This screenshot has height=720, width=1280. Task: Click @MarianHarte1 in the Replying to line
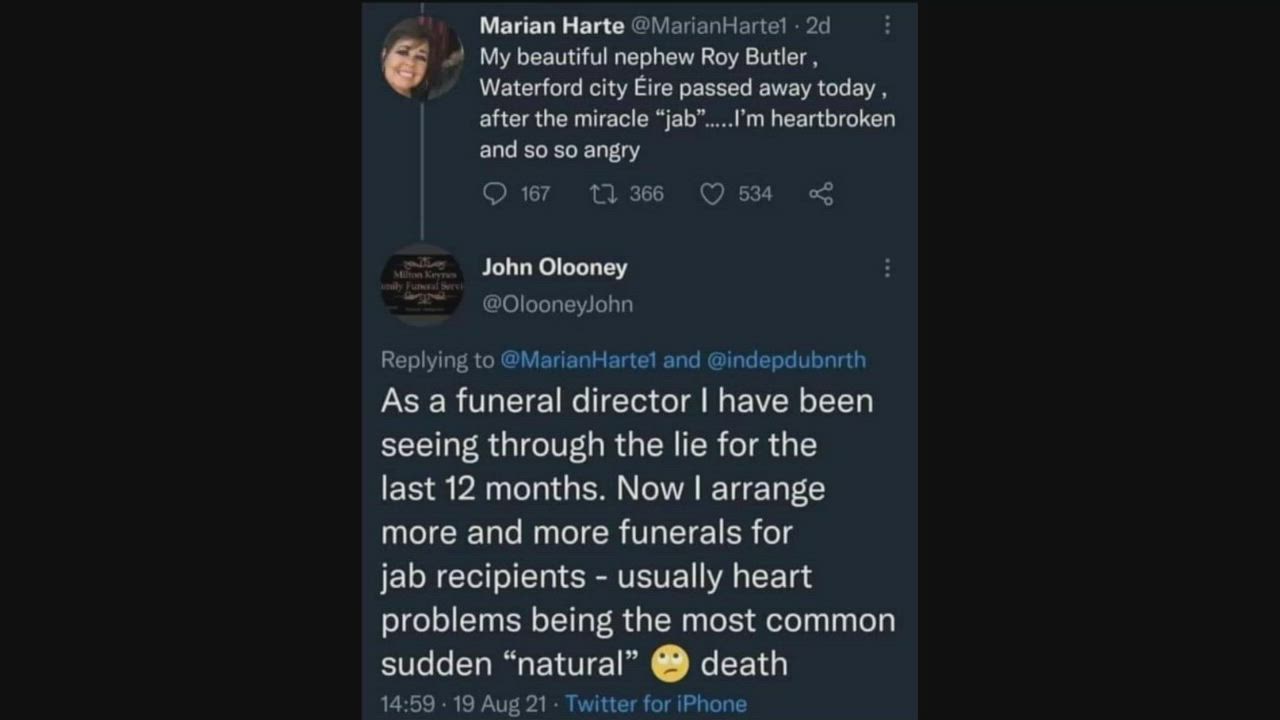(577, 360)
